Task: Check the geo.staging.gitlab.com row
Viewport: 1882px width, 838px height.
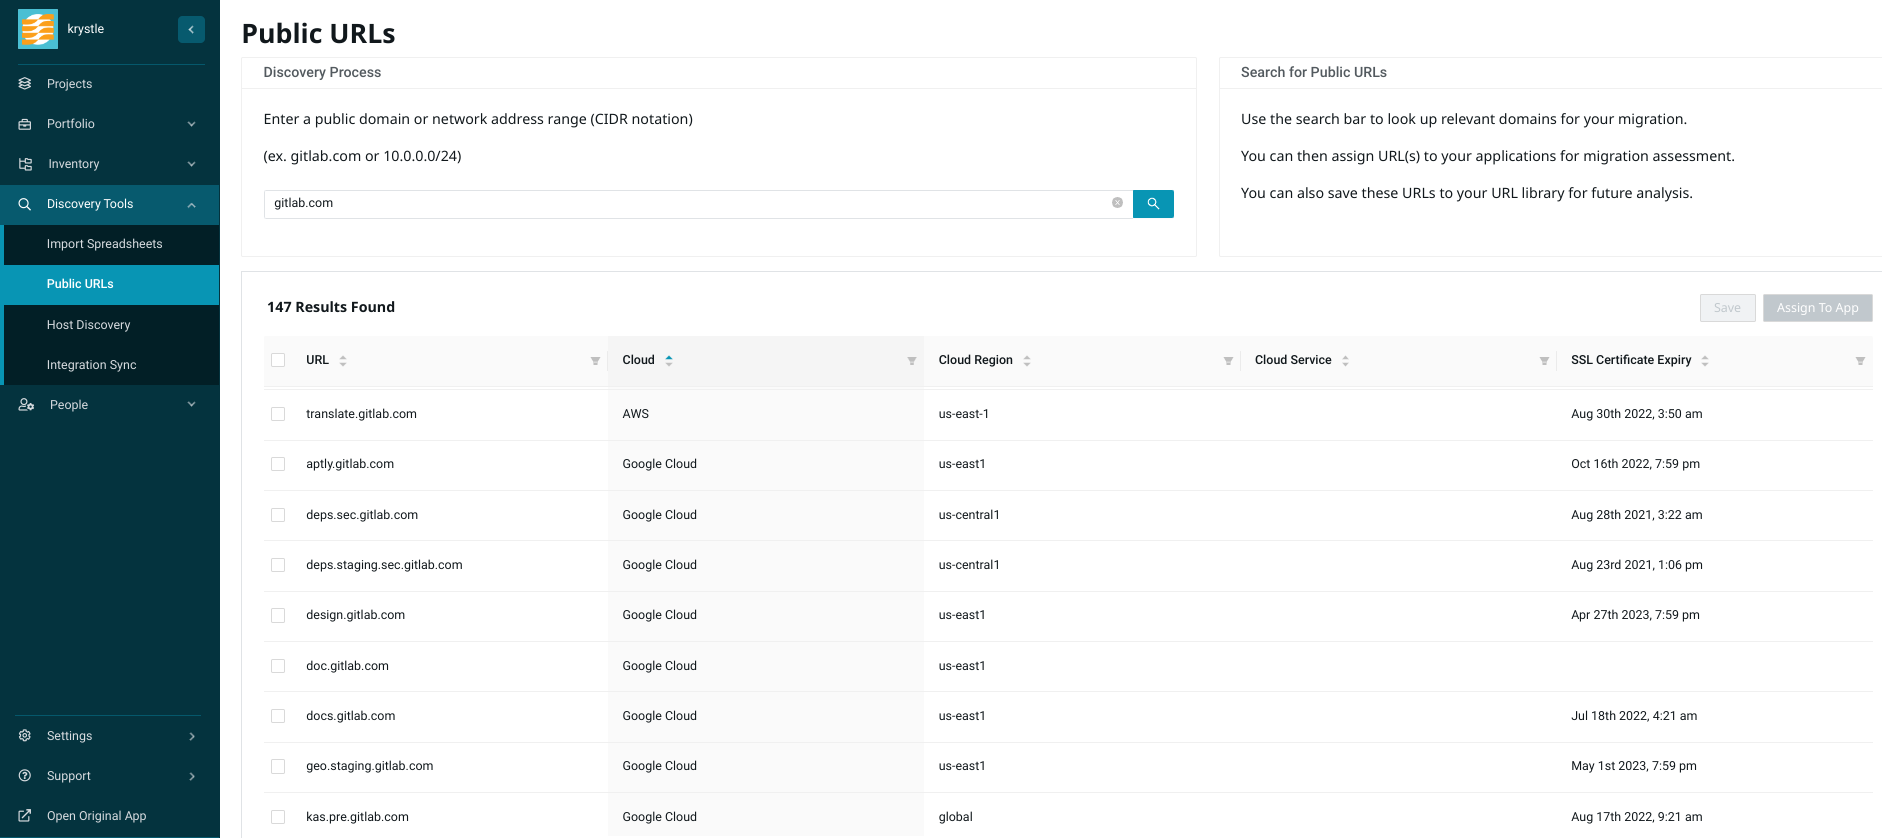Action: coord(278,766)
